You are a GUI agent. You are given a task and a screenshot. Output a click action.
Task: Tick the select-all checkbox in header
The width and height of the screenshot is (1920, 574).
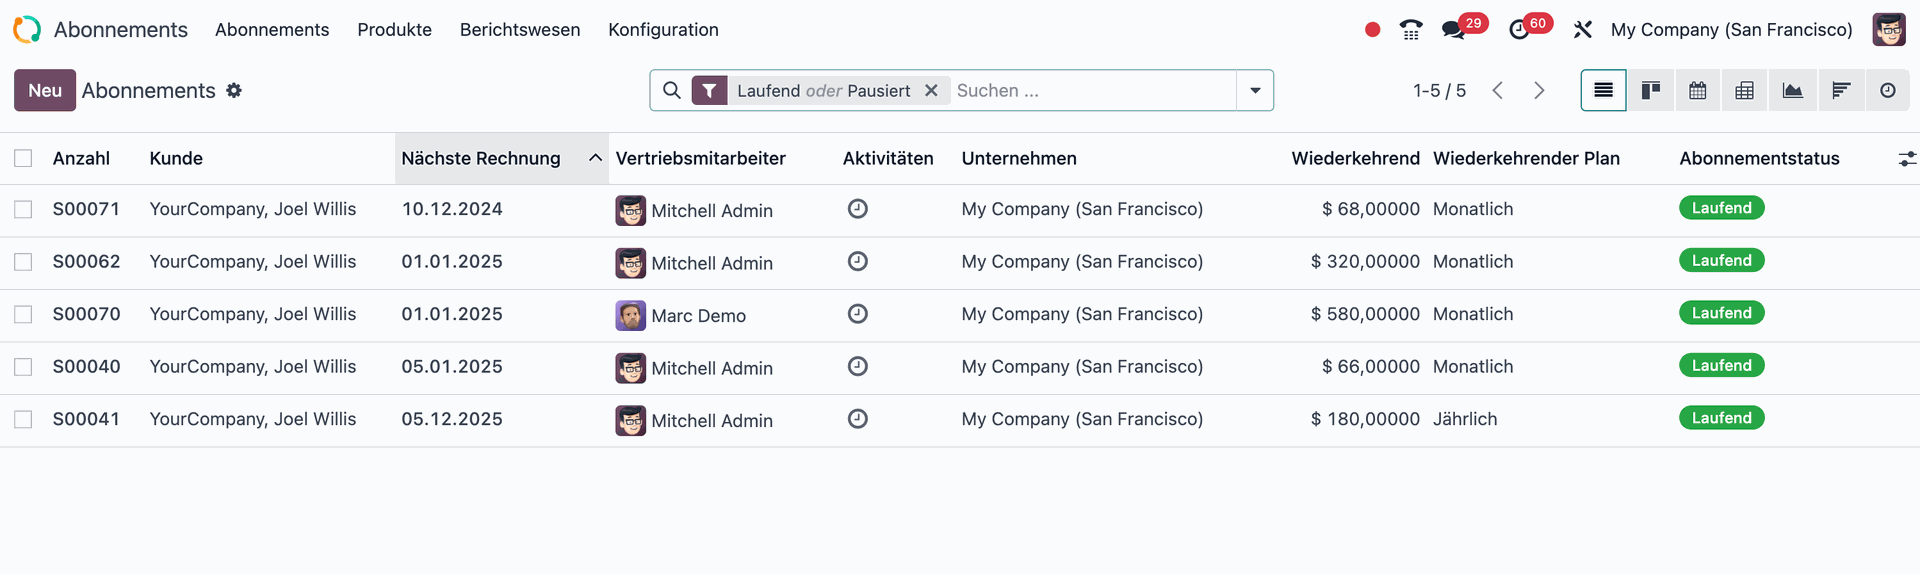(23, 158)
